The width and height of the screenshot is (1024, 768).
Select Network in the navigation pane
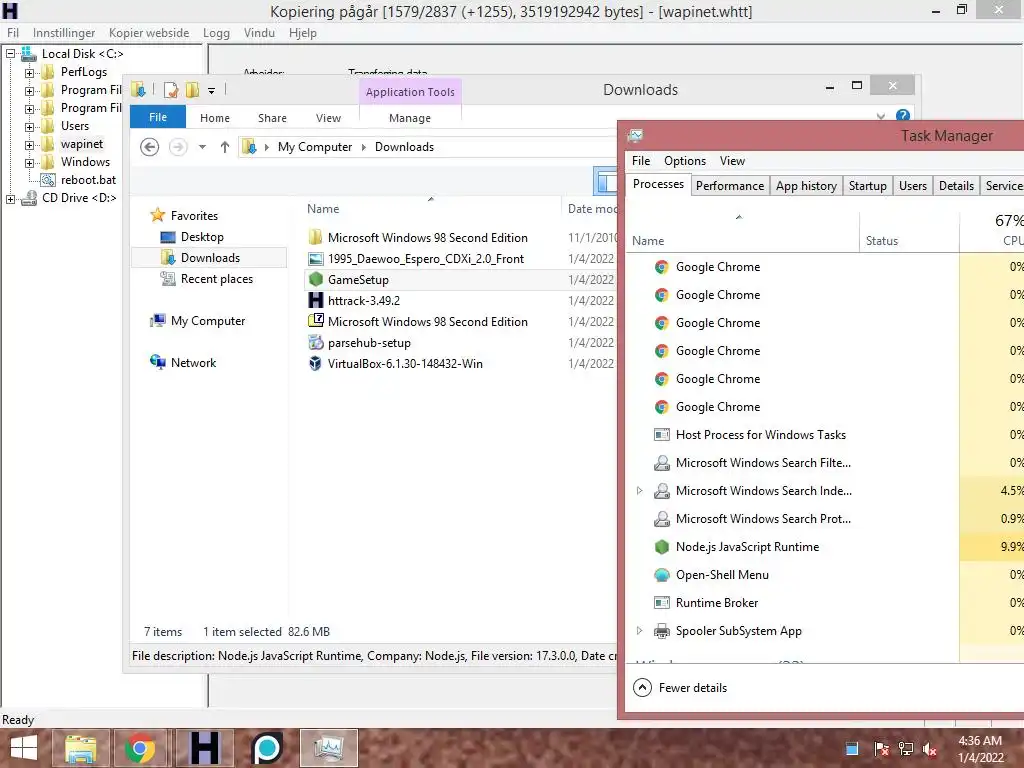pyautogui.click(x=193, y=363)
